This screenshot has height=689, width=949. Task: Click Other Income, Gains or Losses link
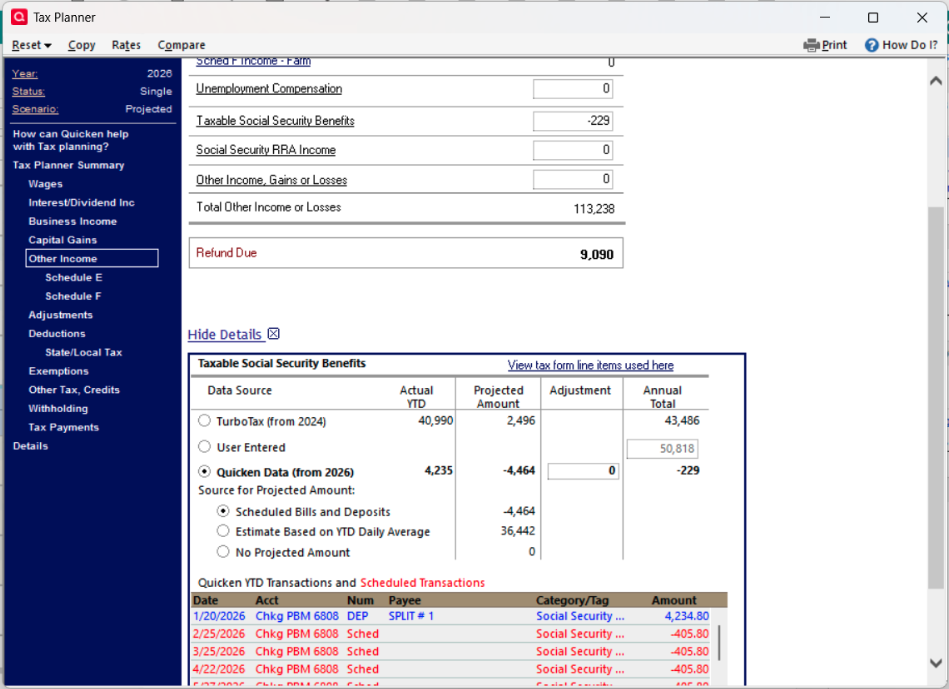coord(272,180)
